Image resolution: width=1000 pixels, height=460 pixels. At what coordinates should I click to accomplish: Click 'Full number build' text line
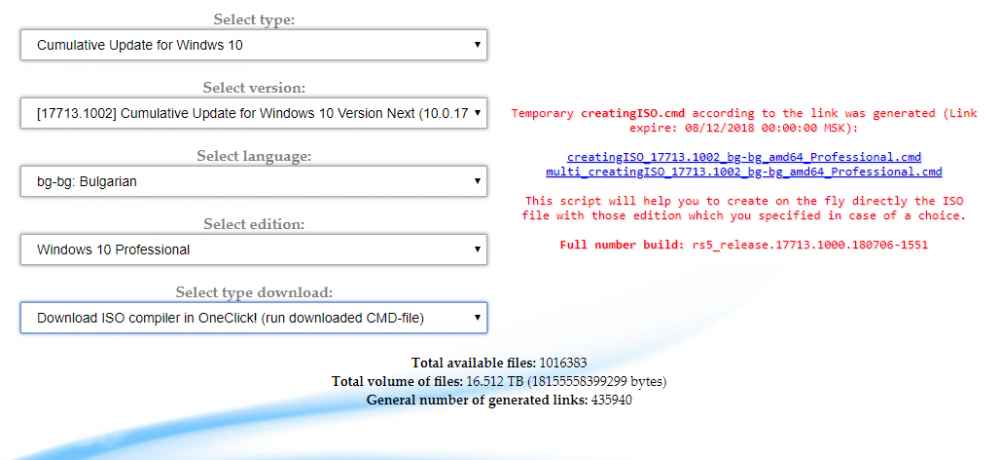[x=744, y=245]
